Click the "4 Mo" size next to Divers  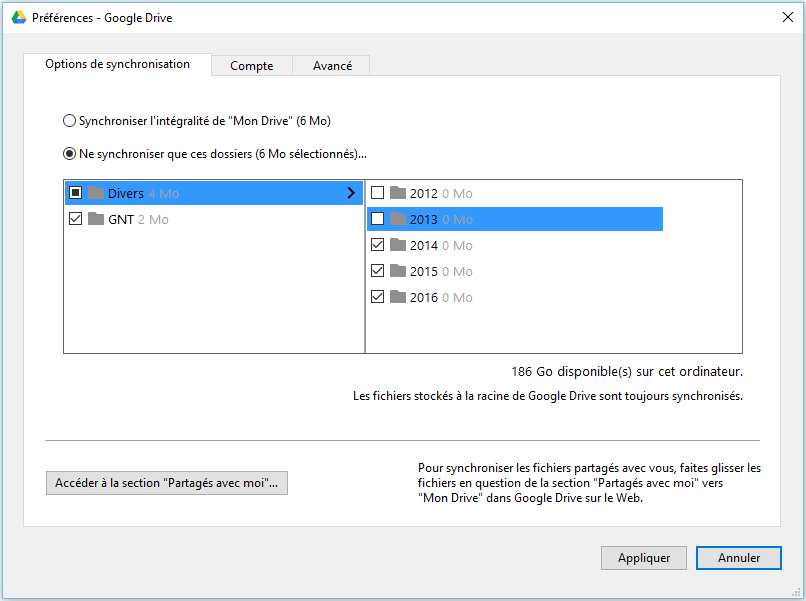coord(163,193)
